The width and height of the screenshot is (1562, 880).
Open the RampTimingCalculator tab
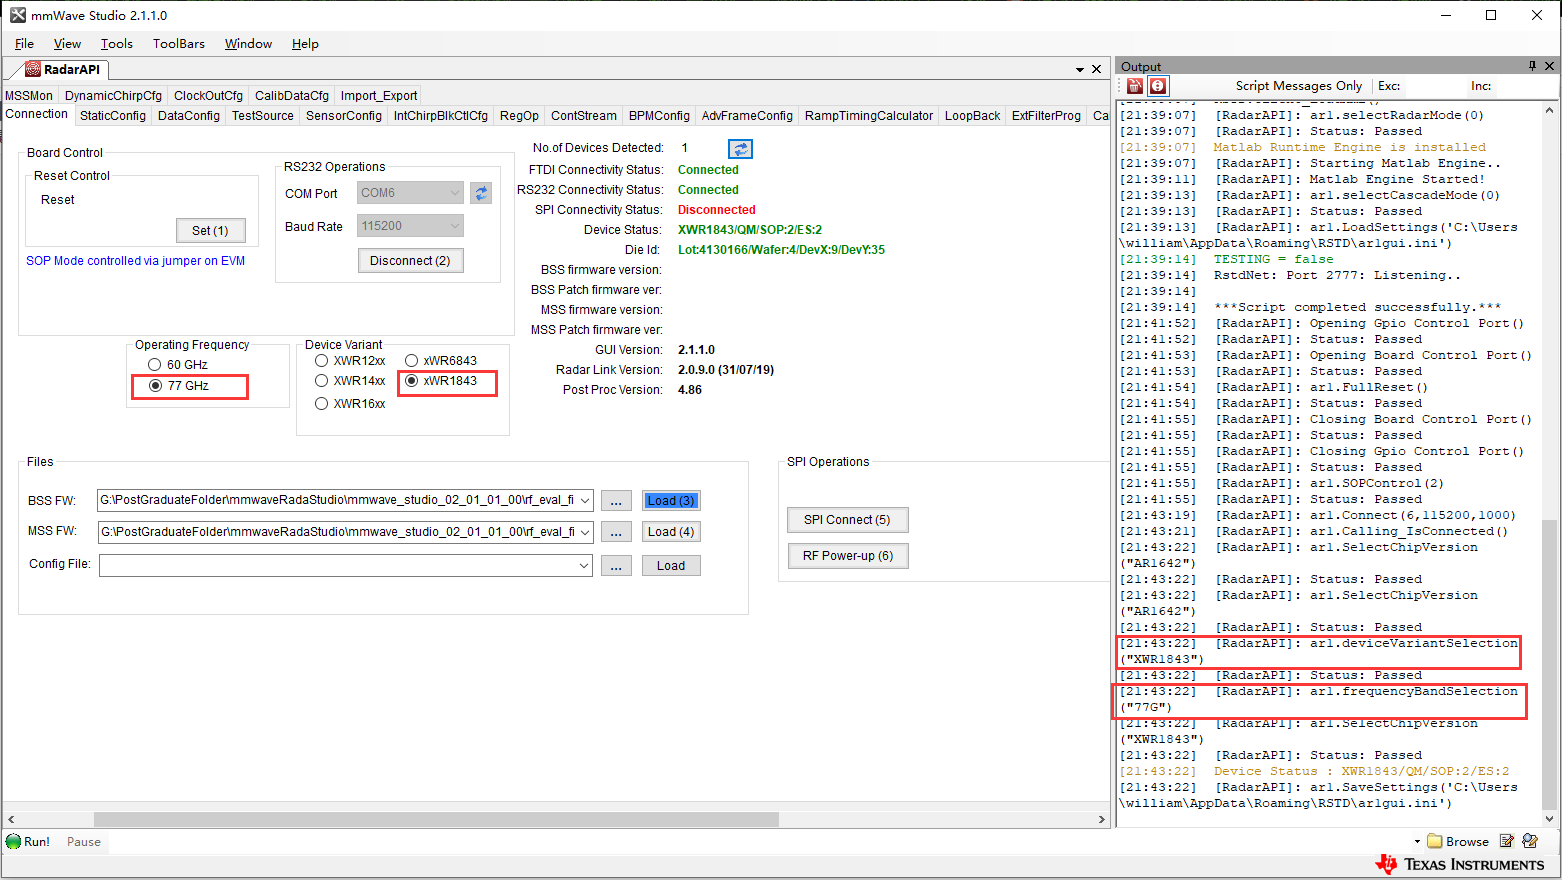click(869, 116)
